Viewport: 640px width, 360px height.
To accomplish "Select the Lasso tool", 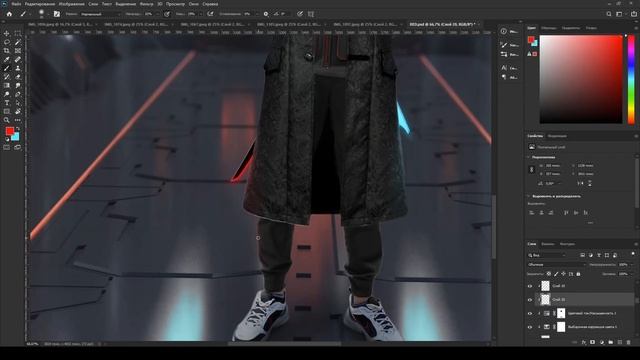I will coord(7,42).
